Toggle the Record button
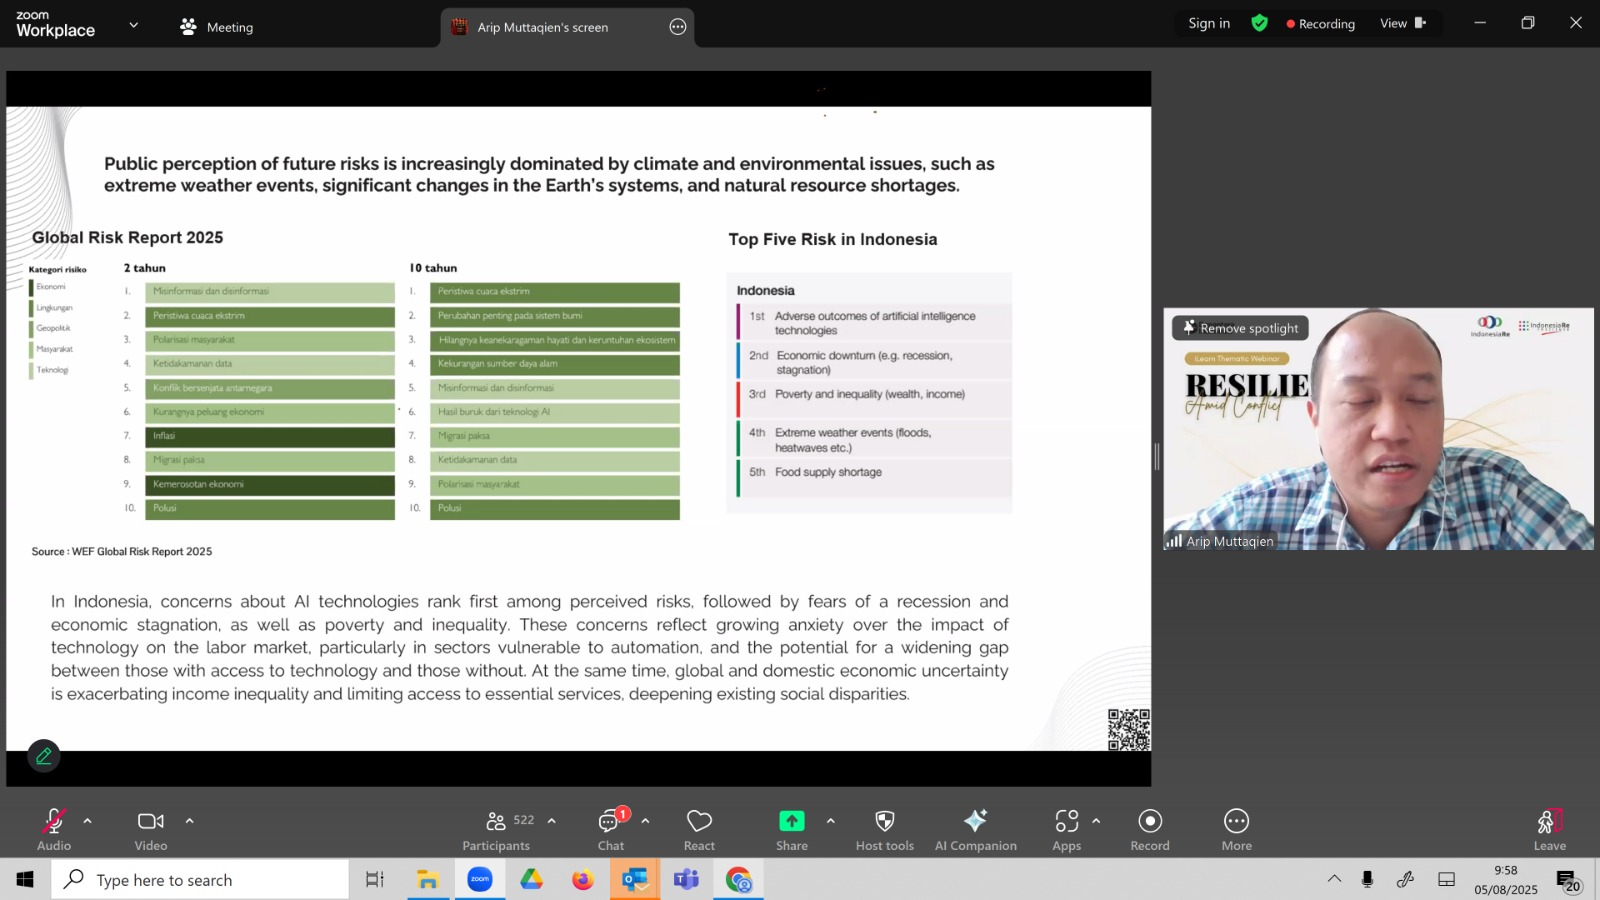Image resolution: width=1600 pixels, height=900 pixels. point(1150,830)
